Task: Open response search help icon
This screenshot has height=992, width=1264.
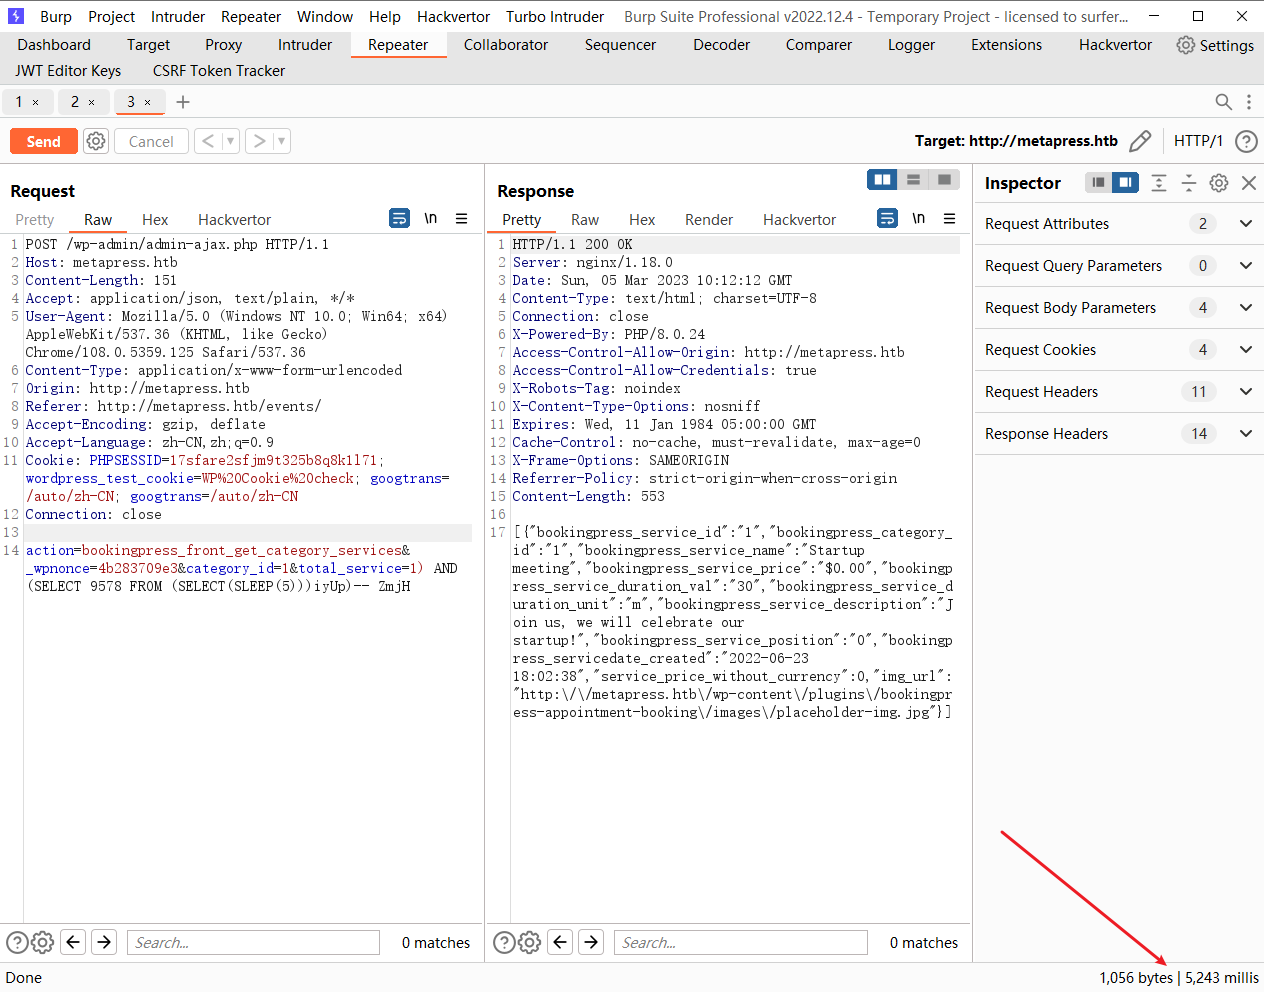Action: point(505,942)
